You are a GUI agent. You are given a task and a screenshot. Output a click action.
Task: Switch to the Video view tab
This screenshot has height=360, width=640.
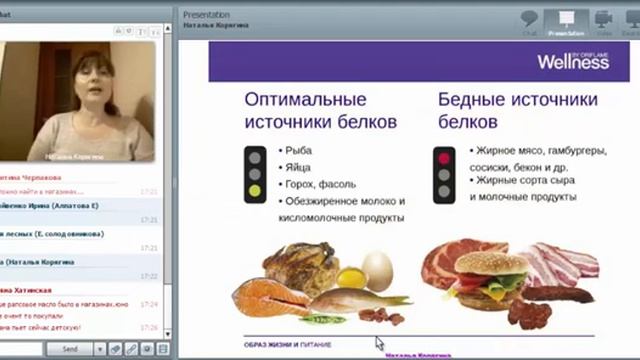point(604,23)
